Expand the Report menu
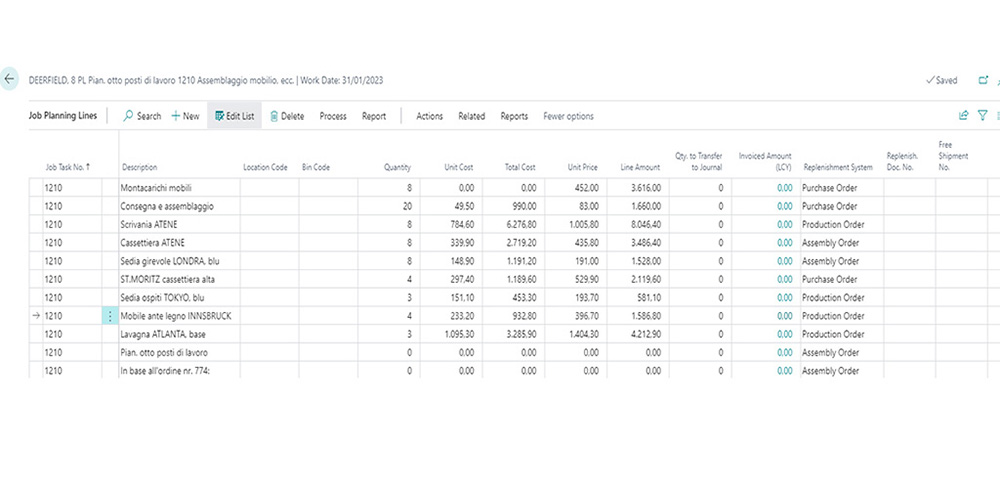Image resolution: width=1000 pixels, height=500 pixels. (x=374, y=116)
